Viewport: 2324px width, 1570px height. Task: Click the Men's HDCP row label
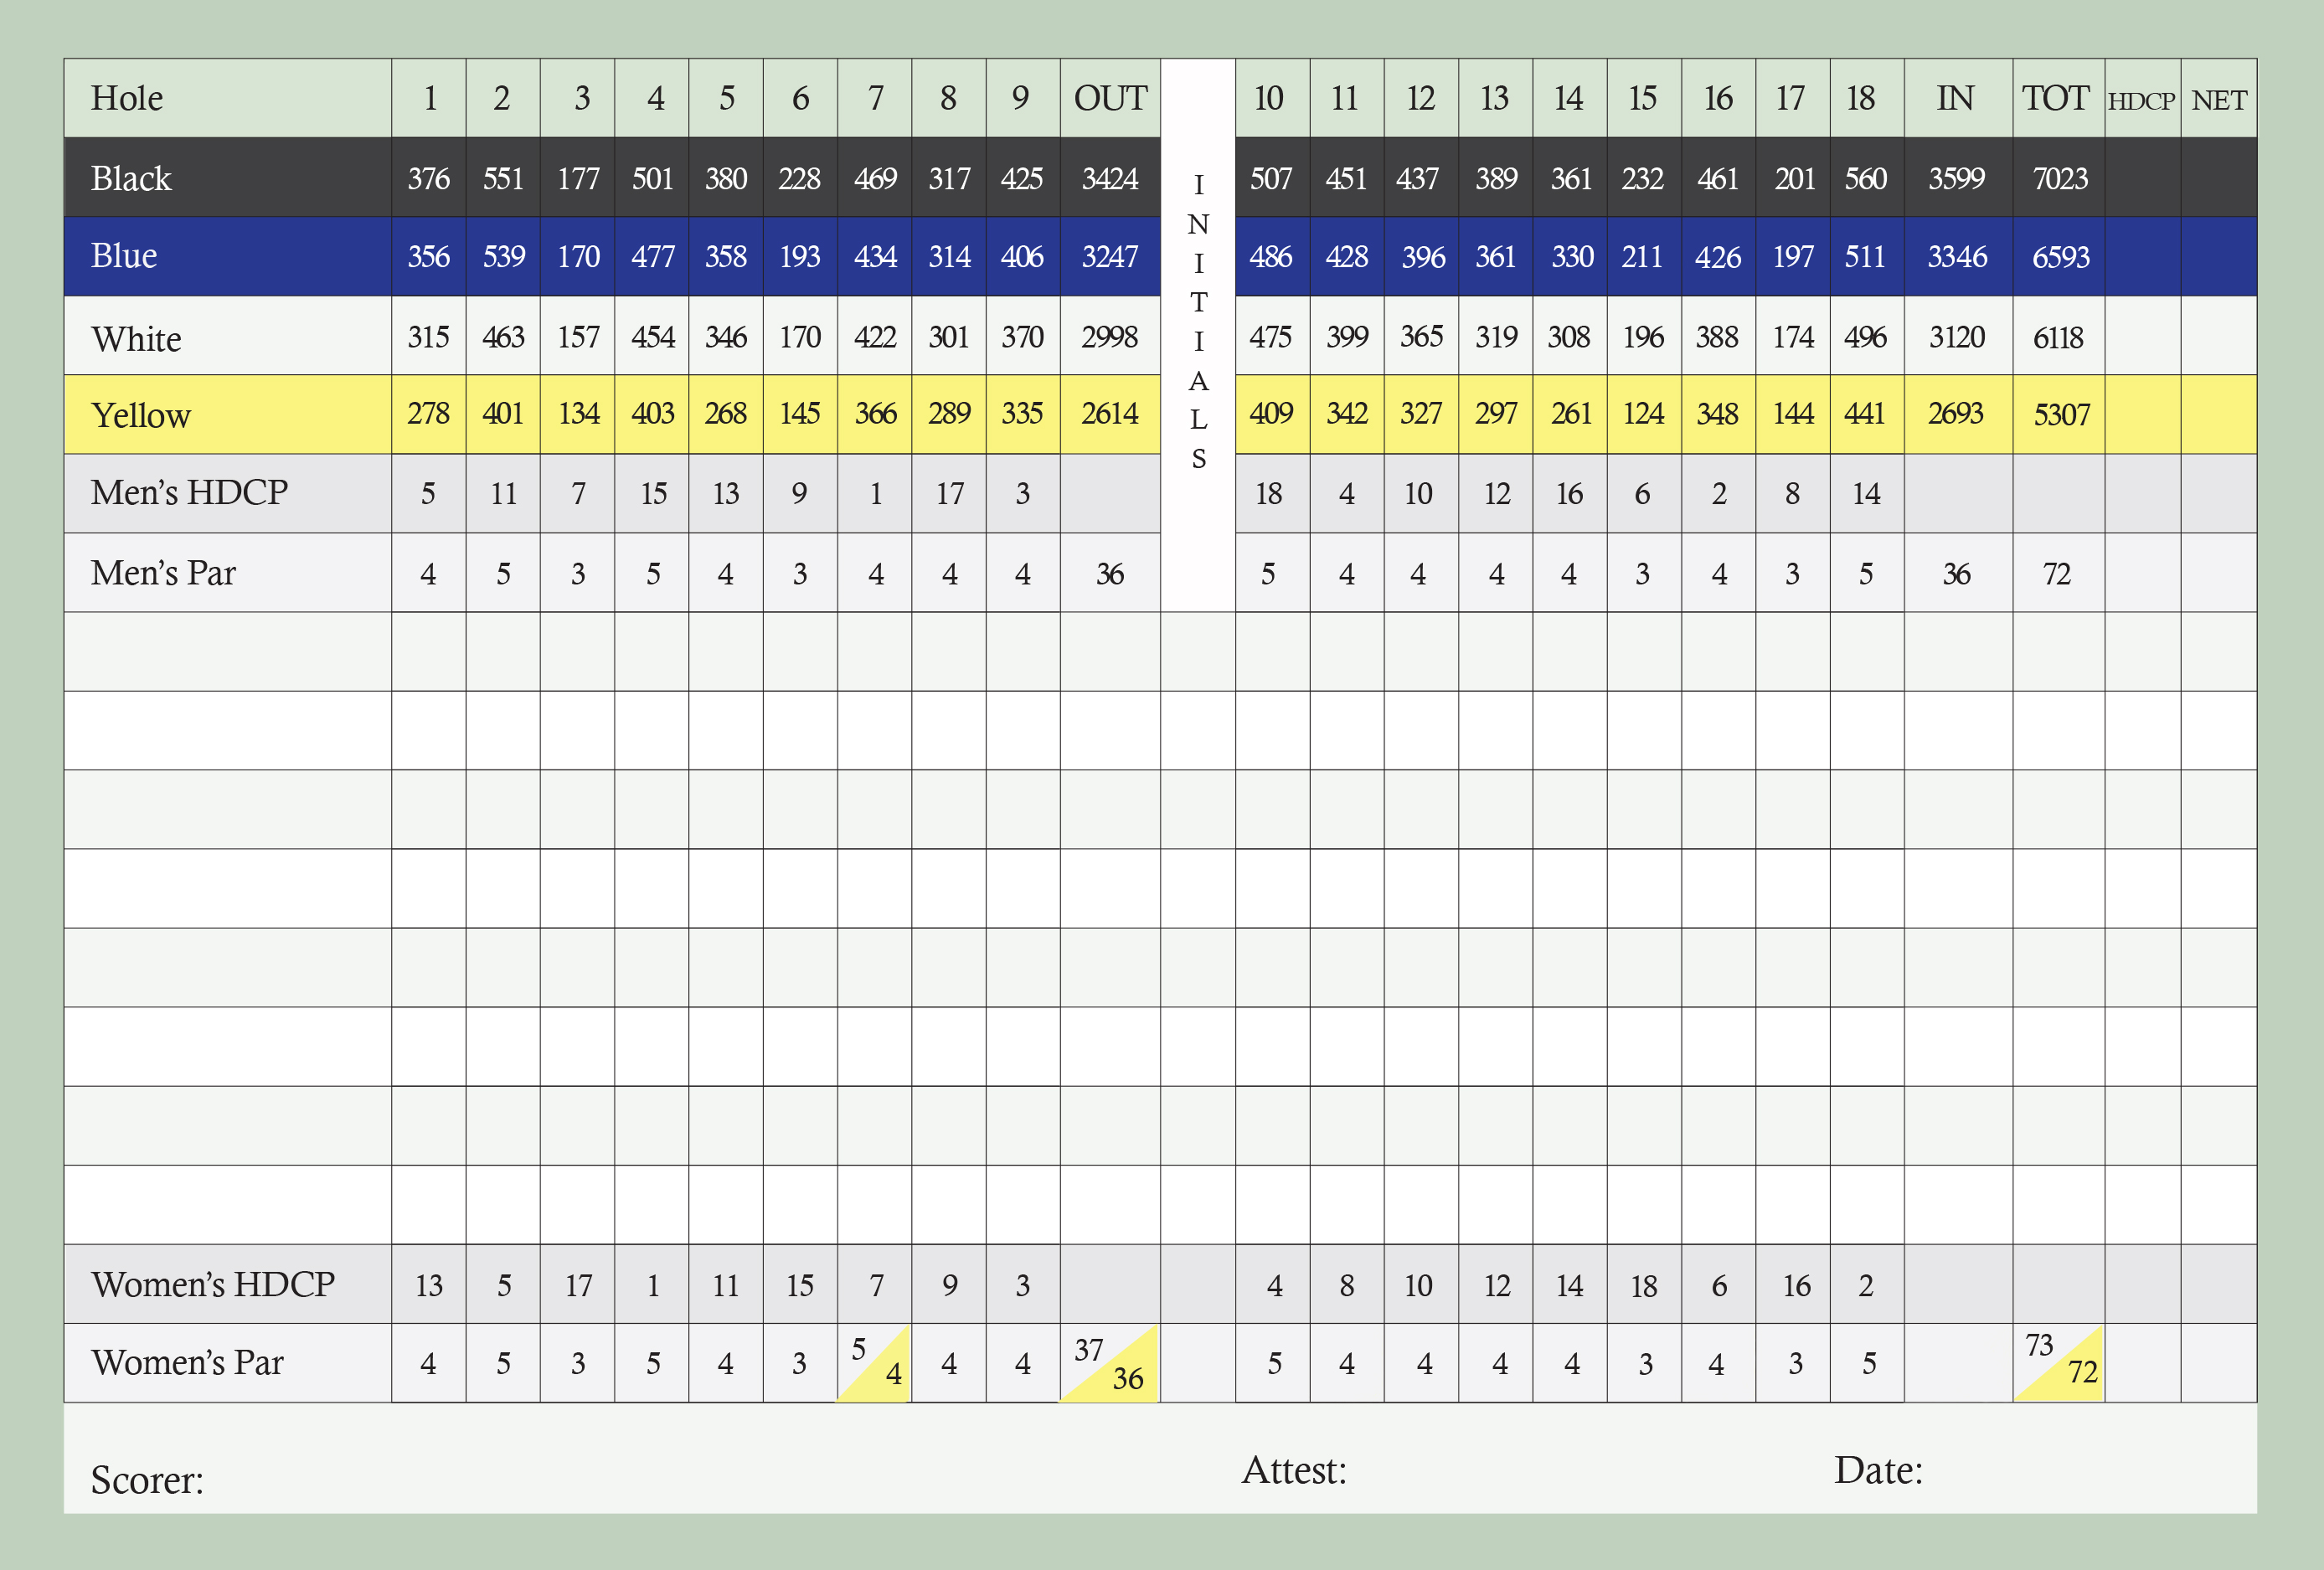(x=189, y=493)
